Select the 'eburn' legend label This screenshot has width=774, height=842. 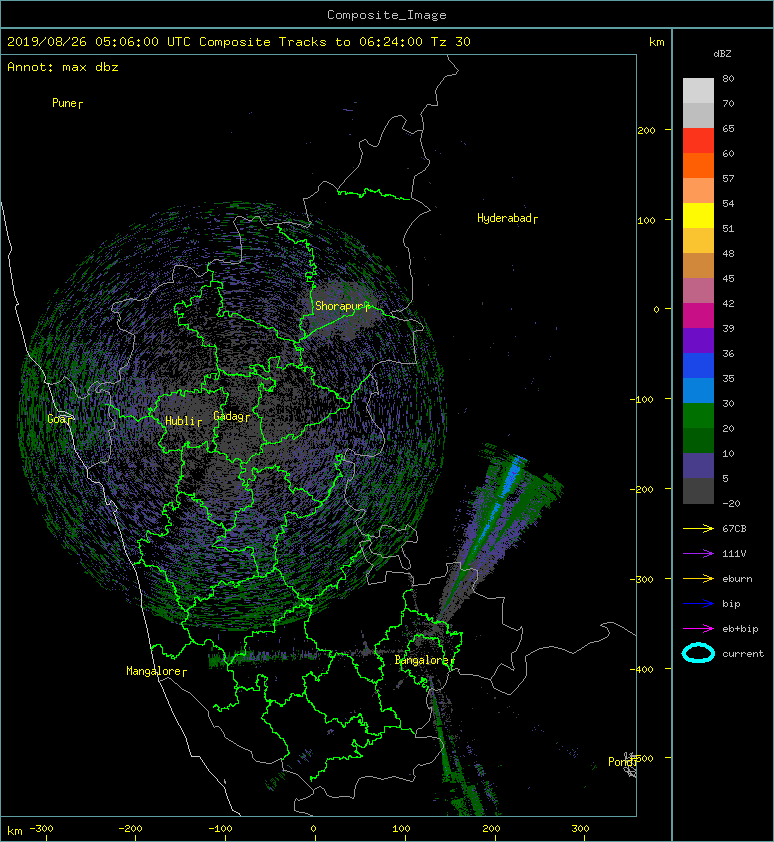[737, 578]
